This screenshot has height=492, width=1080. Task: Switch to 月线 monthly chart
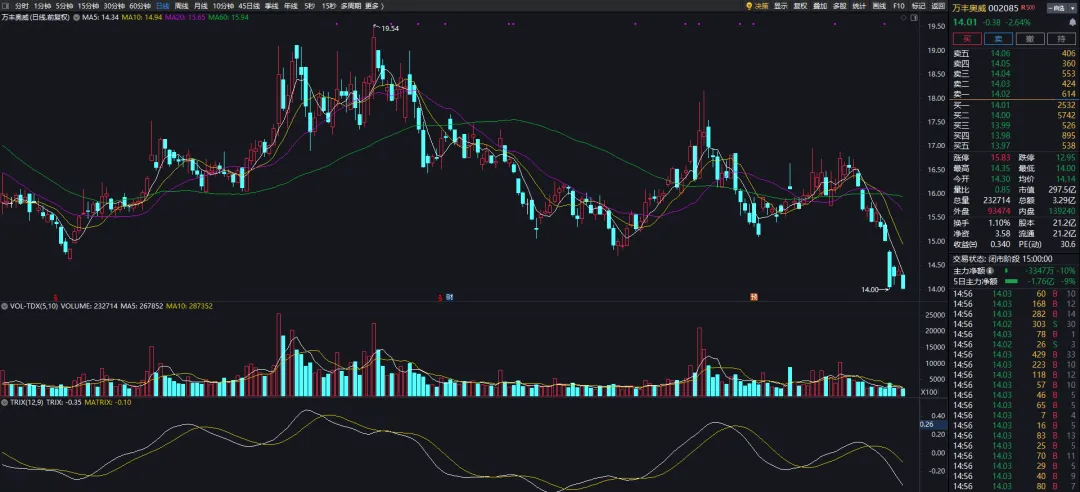coord(200,6)
